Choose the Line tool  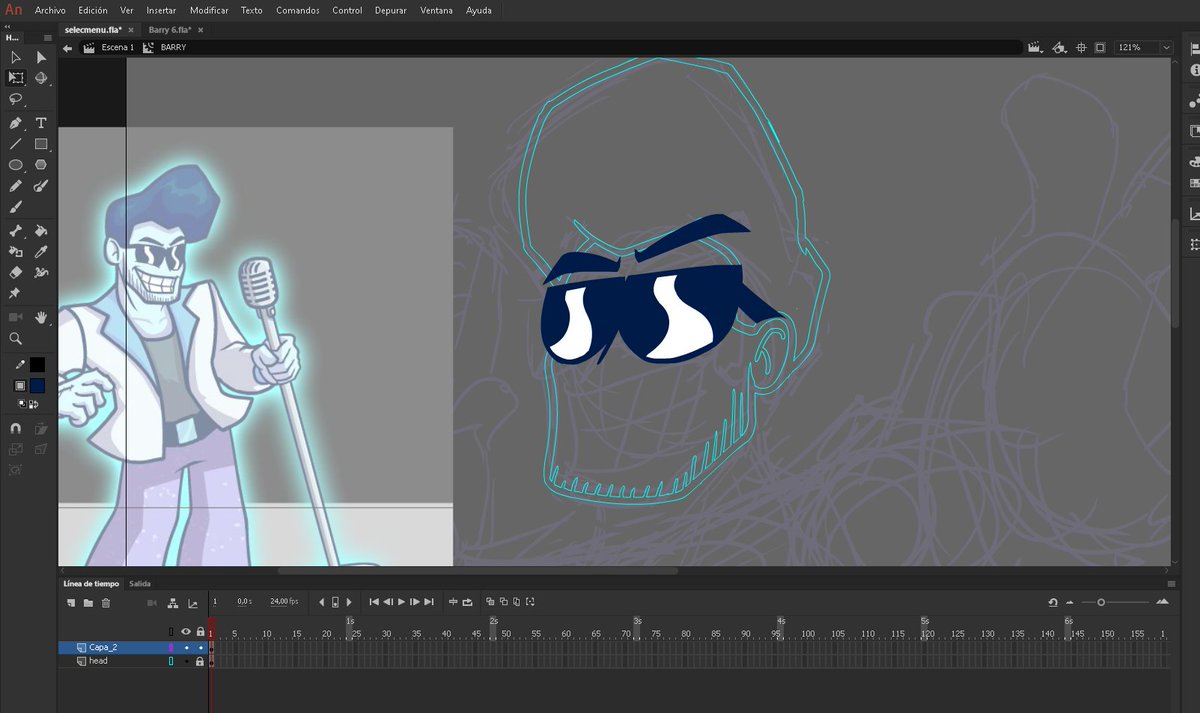tap(16, 144)
